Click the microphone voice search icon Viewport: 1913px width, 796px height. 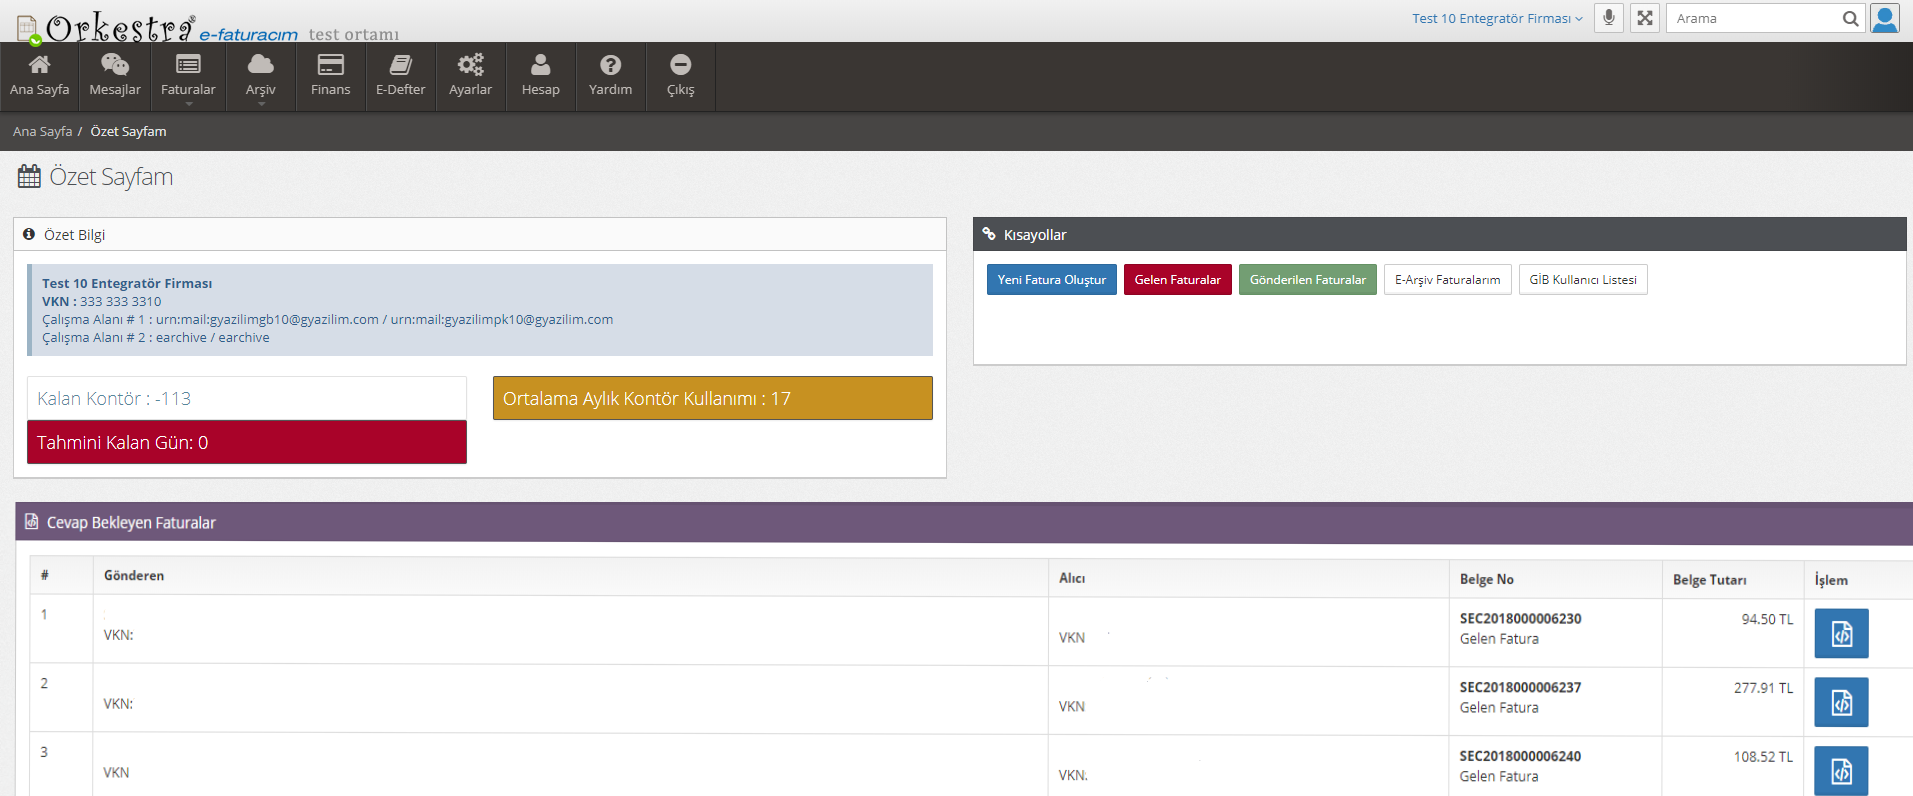[x=1608, y=18]
